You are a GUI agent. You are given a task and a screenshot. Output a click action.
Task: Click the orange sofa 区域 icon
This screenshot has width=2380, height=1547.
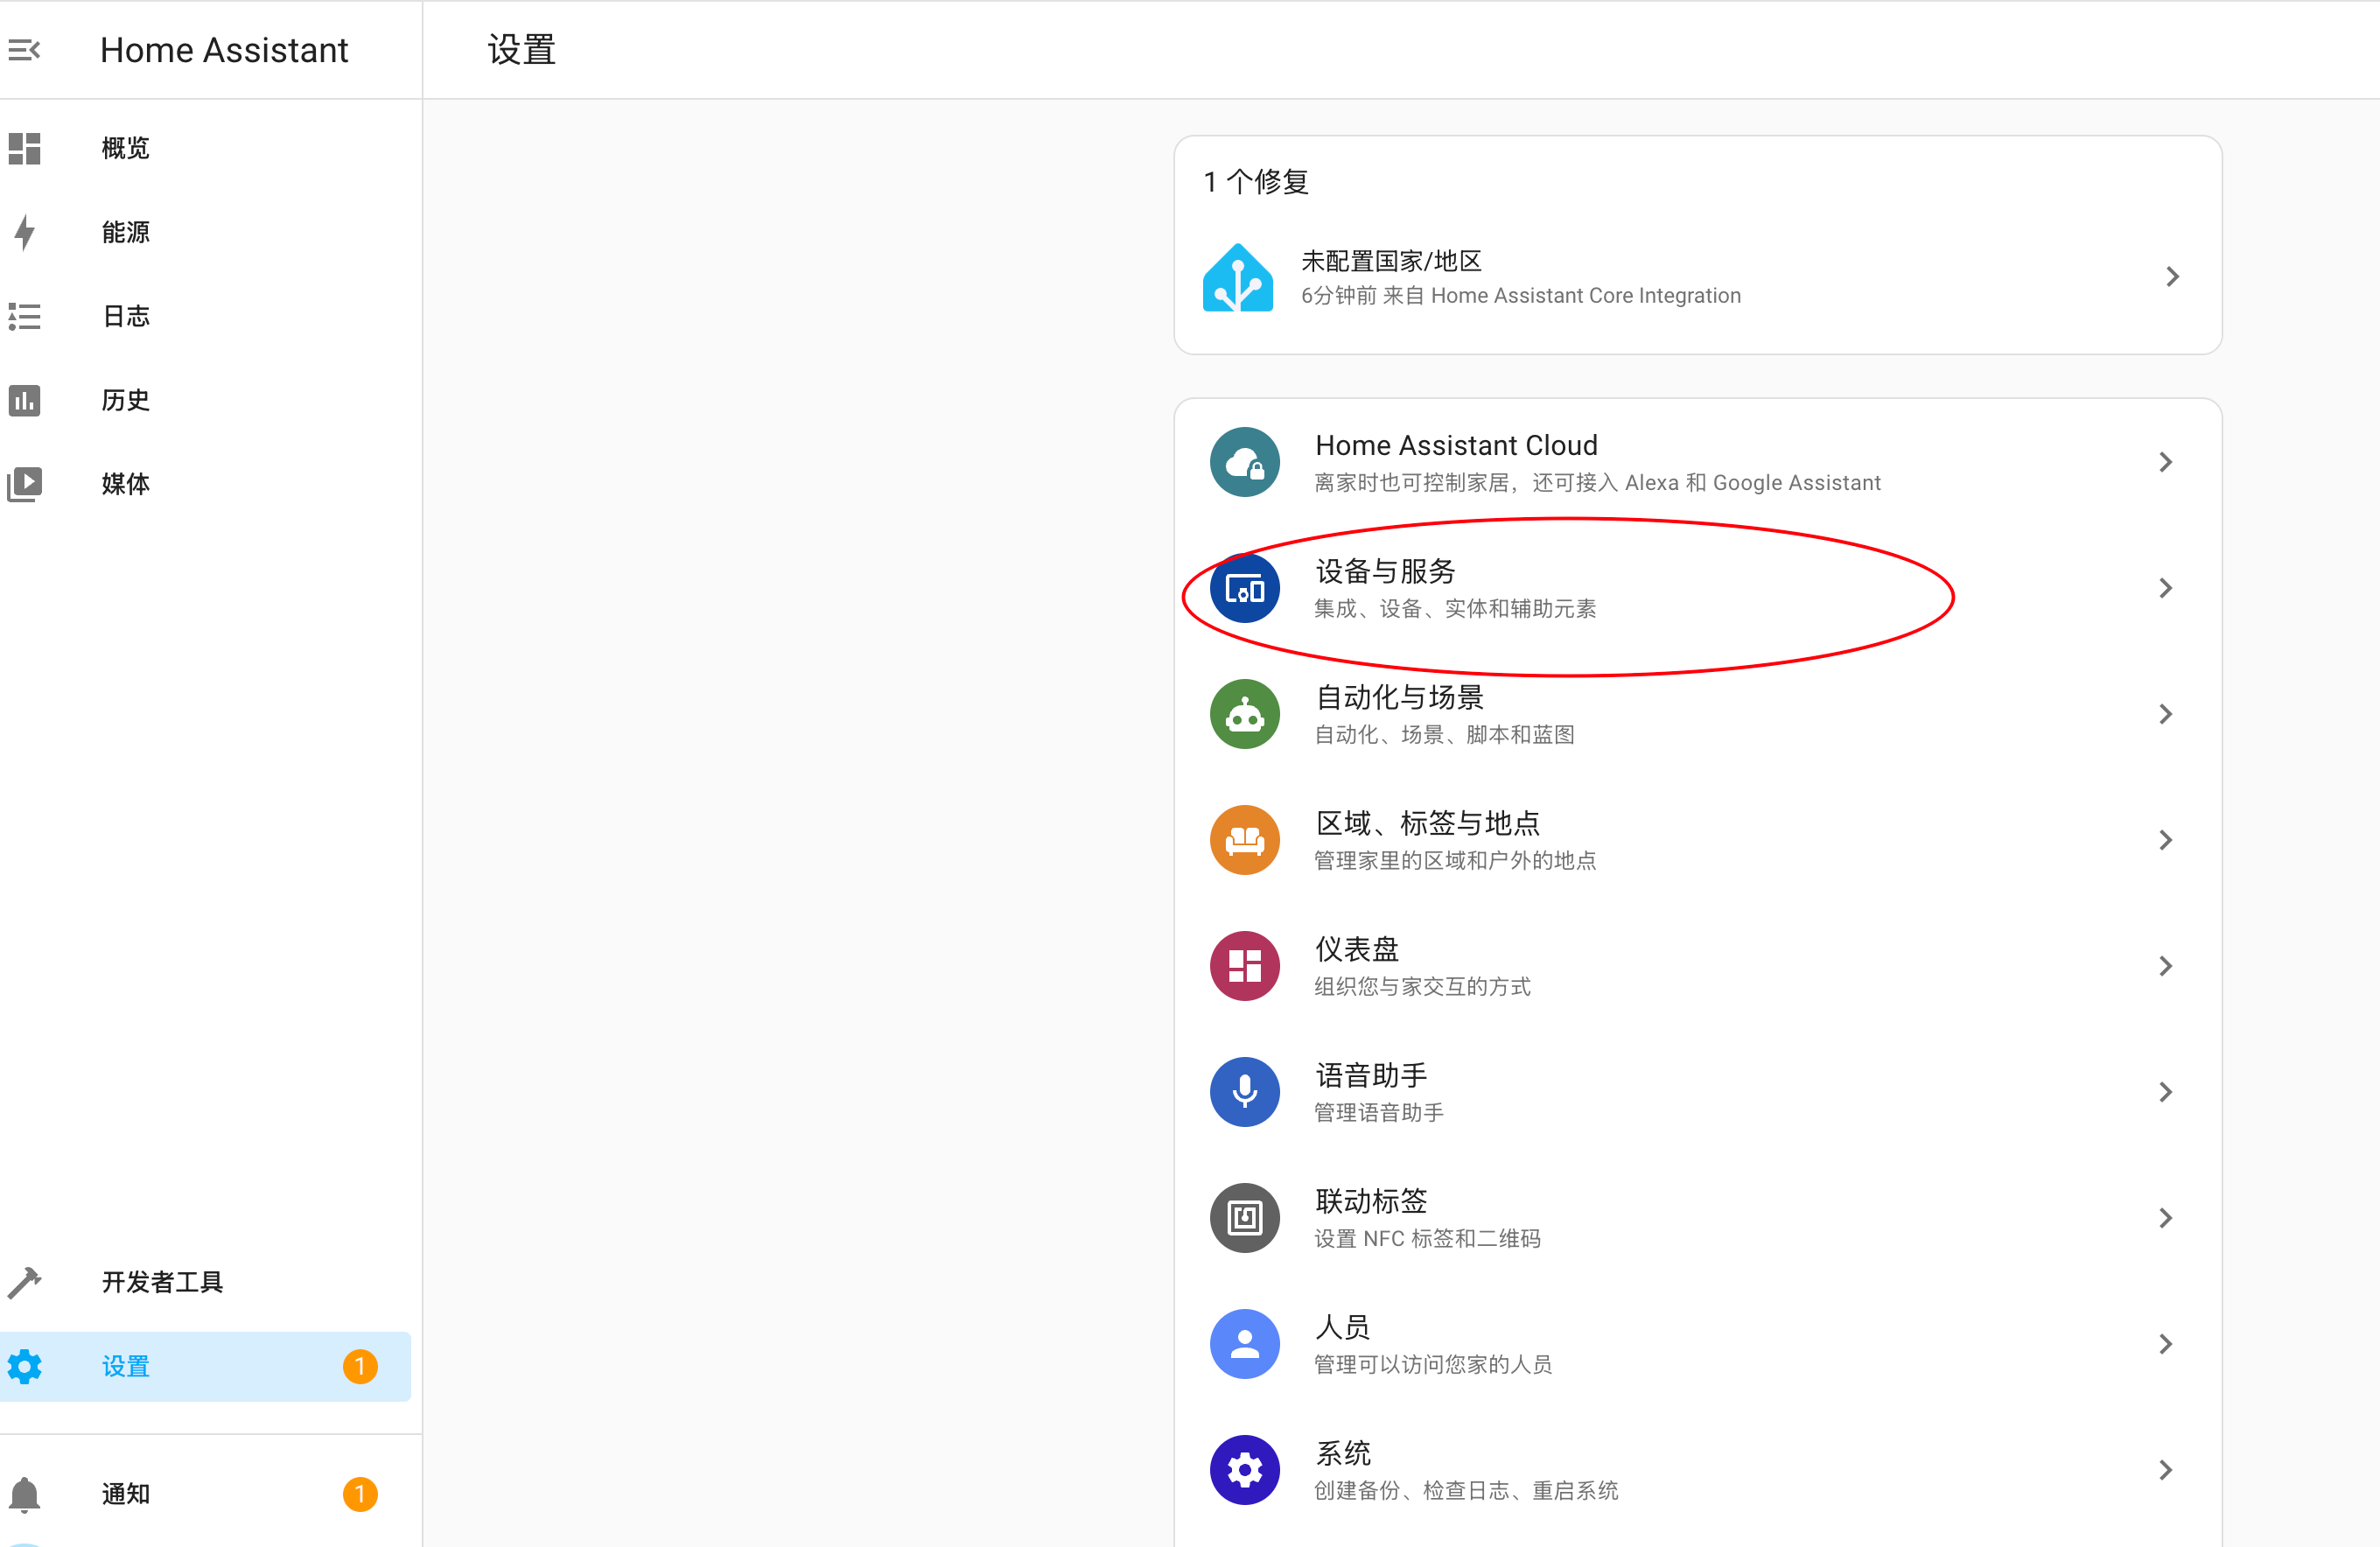(1244, 840)
